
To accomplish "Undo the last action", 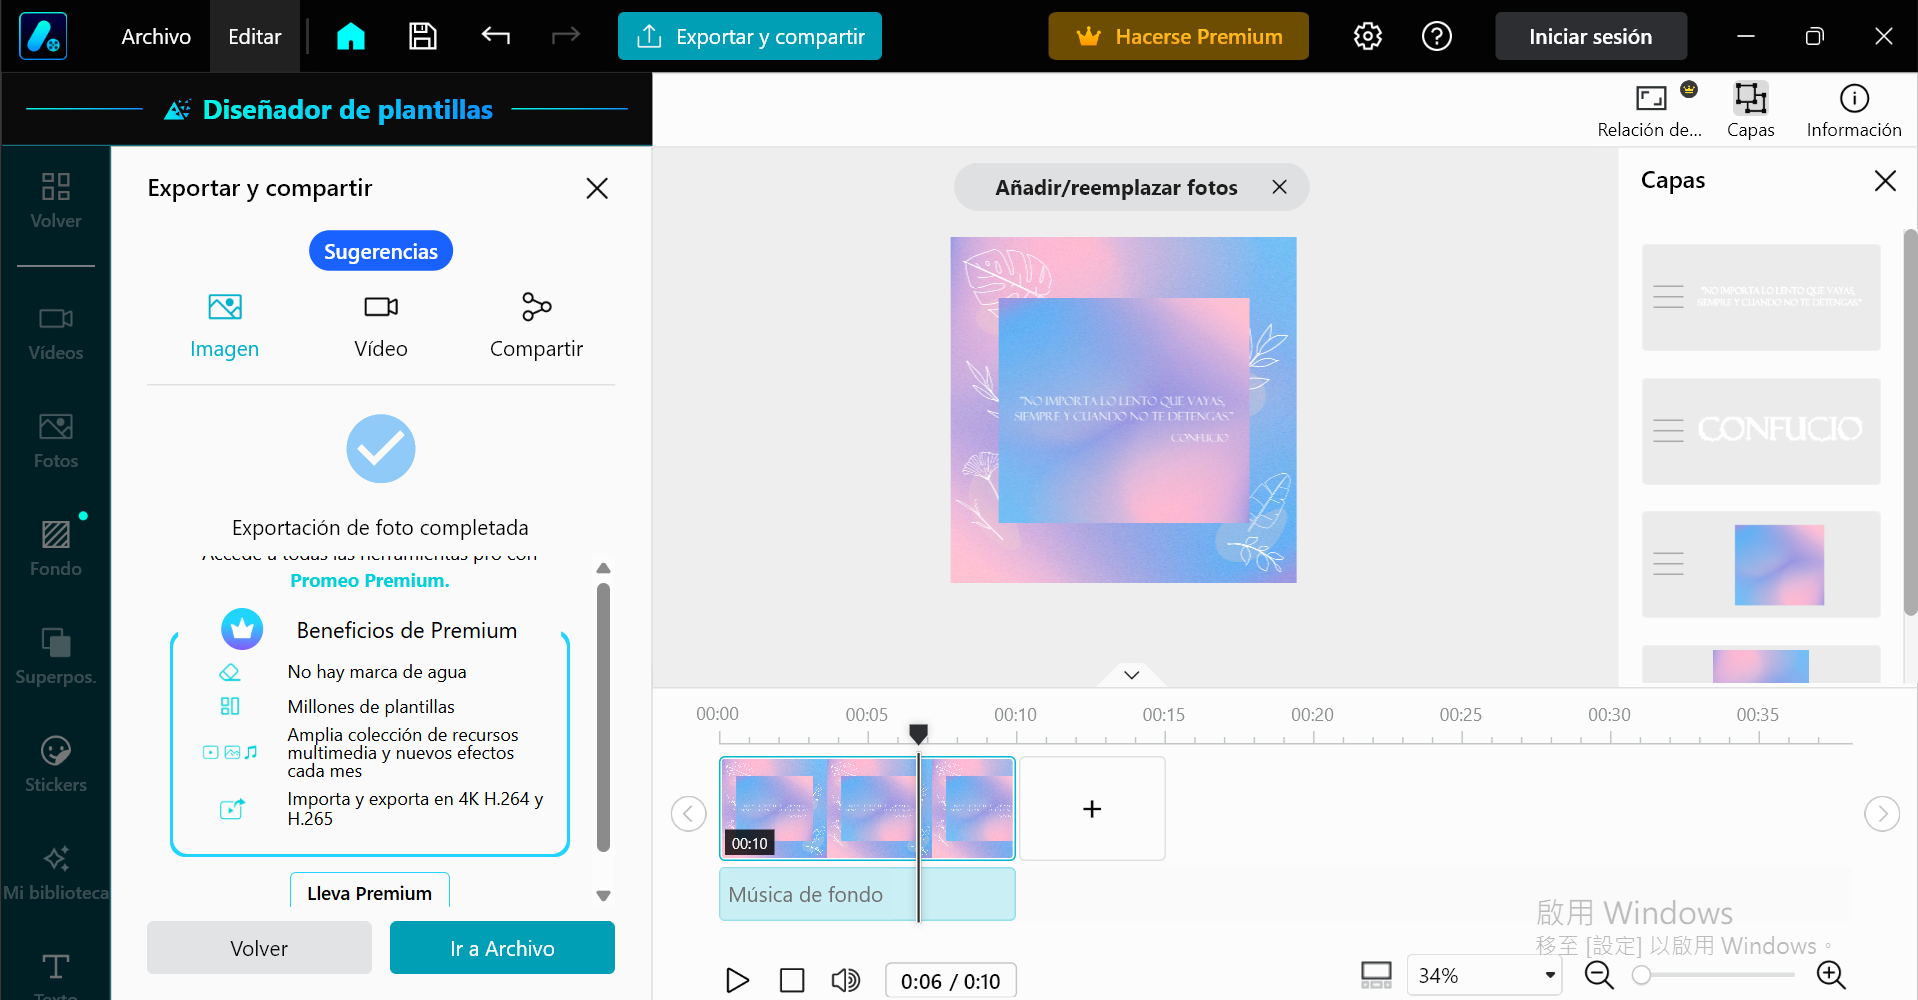I will (x=495, y=37).
